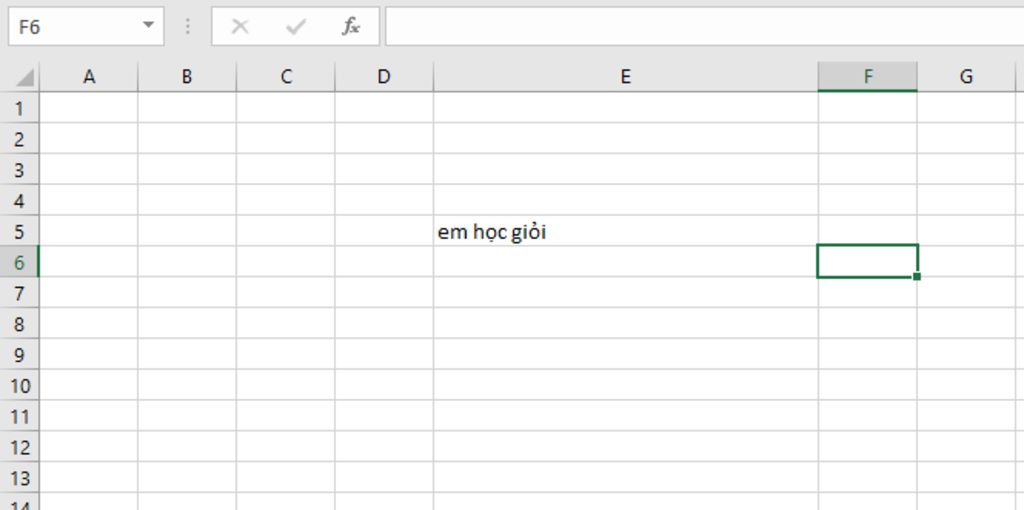Click the Cancel X icon in formula bar
This screenshot has height=510, width=1024.
240,27
